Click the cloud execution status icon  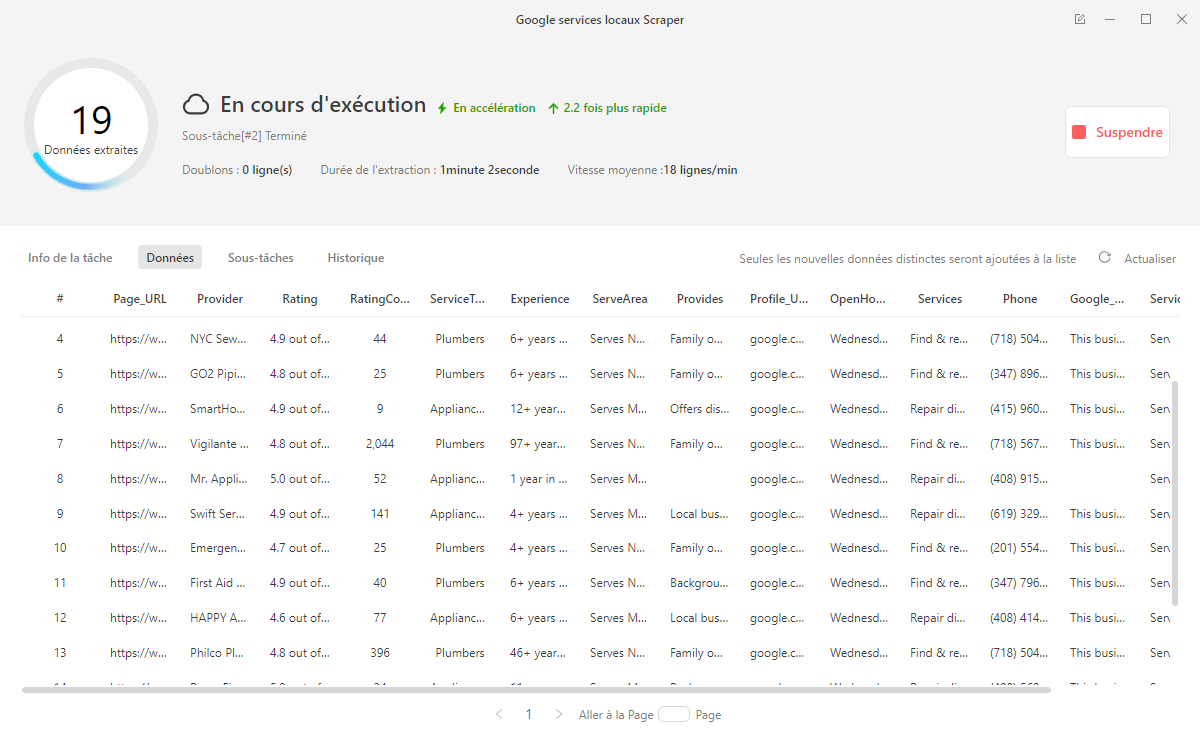[x=196, y=104]
